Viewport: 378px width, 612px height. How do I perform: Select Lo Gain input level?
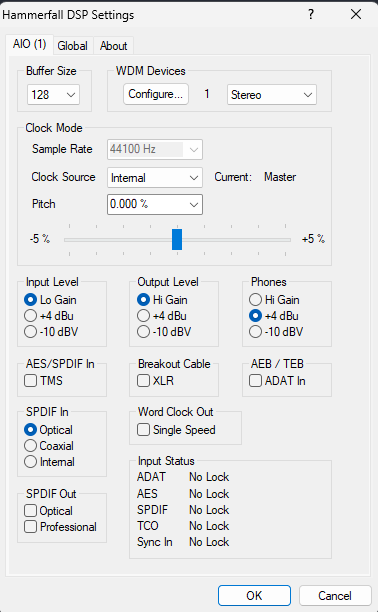click(x=50, y=300)
